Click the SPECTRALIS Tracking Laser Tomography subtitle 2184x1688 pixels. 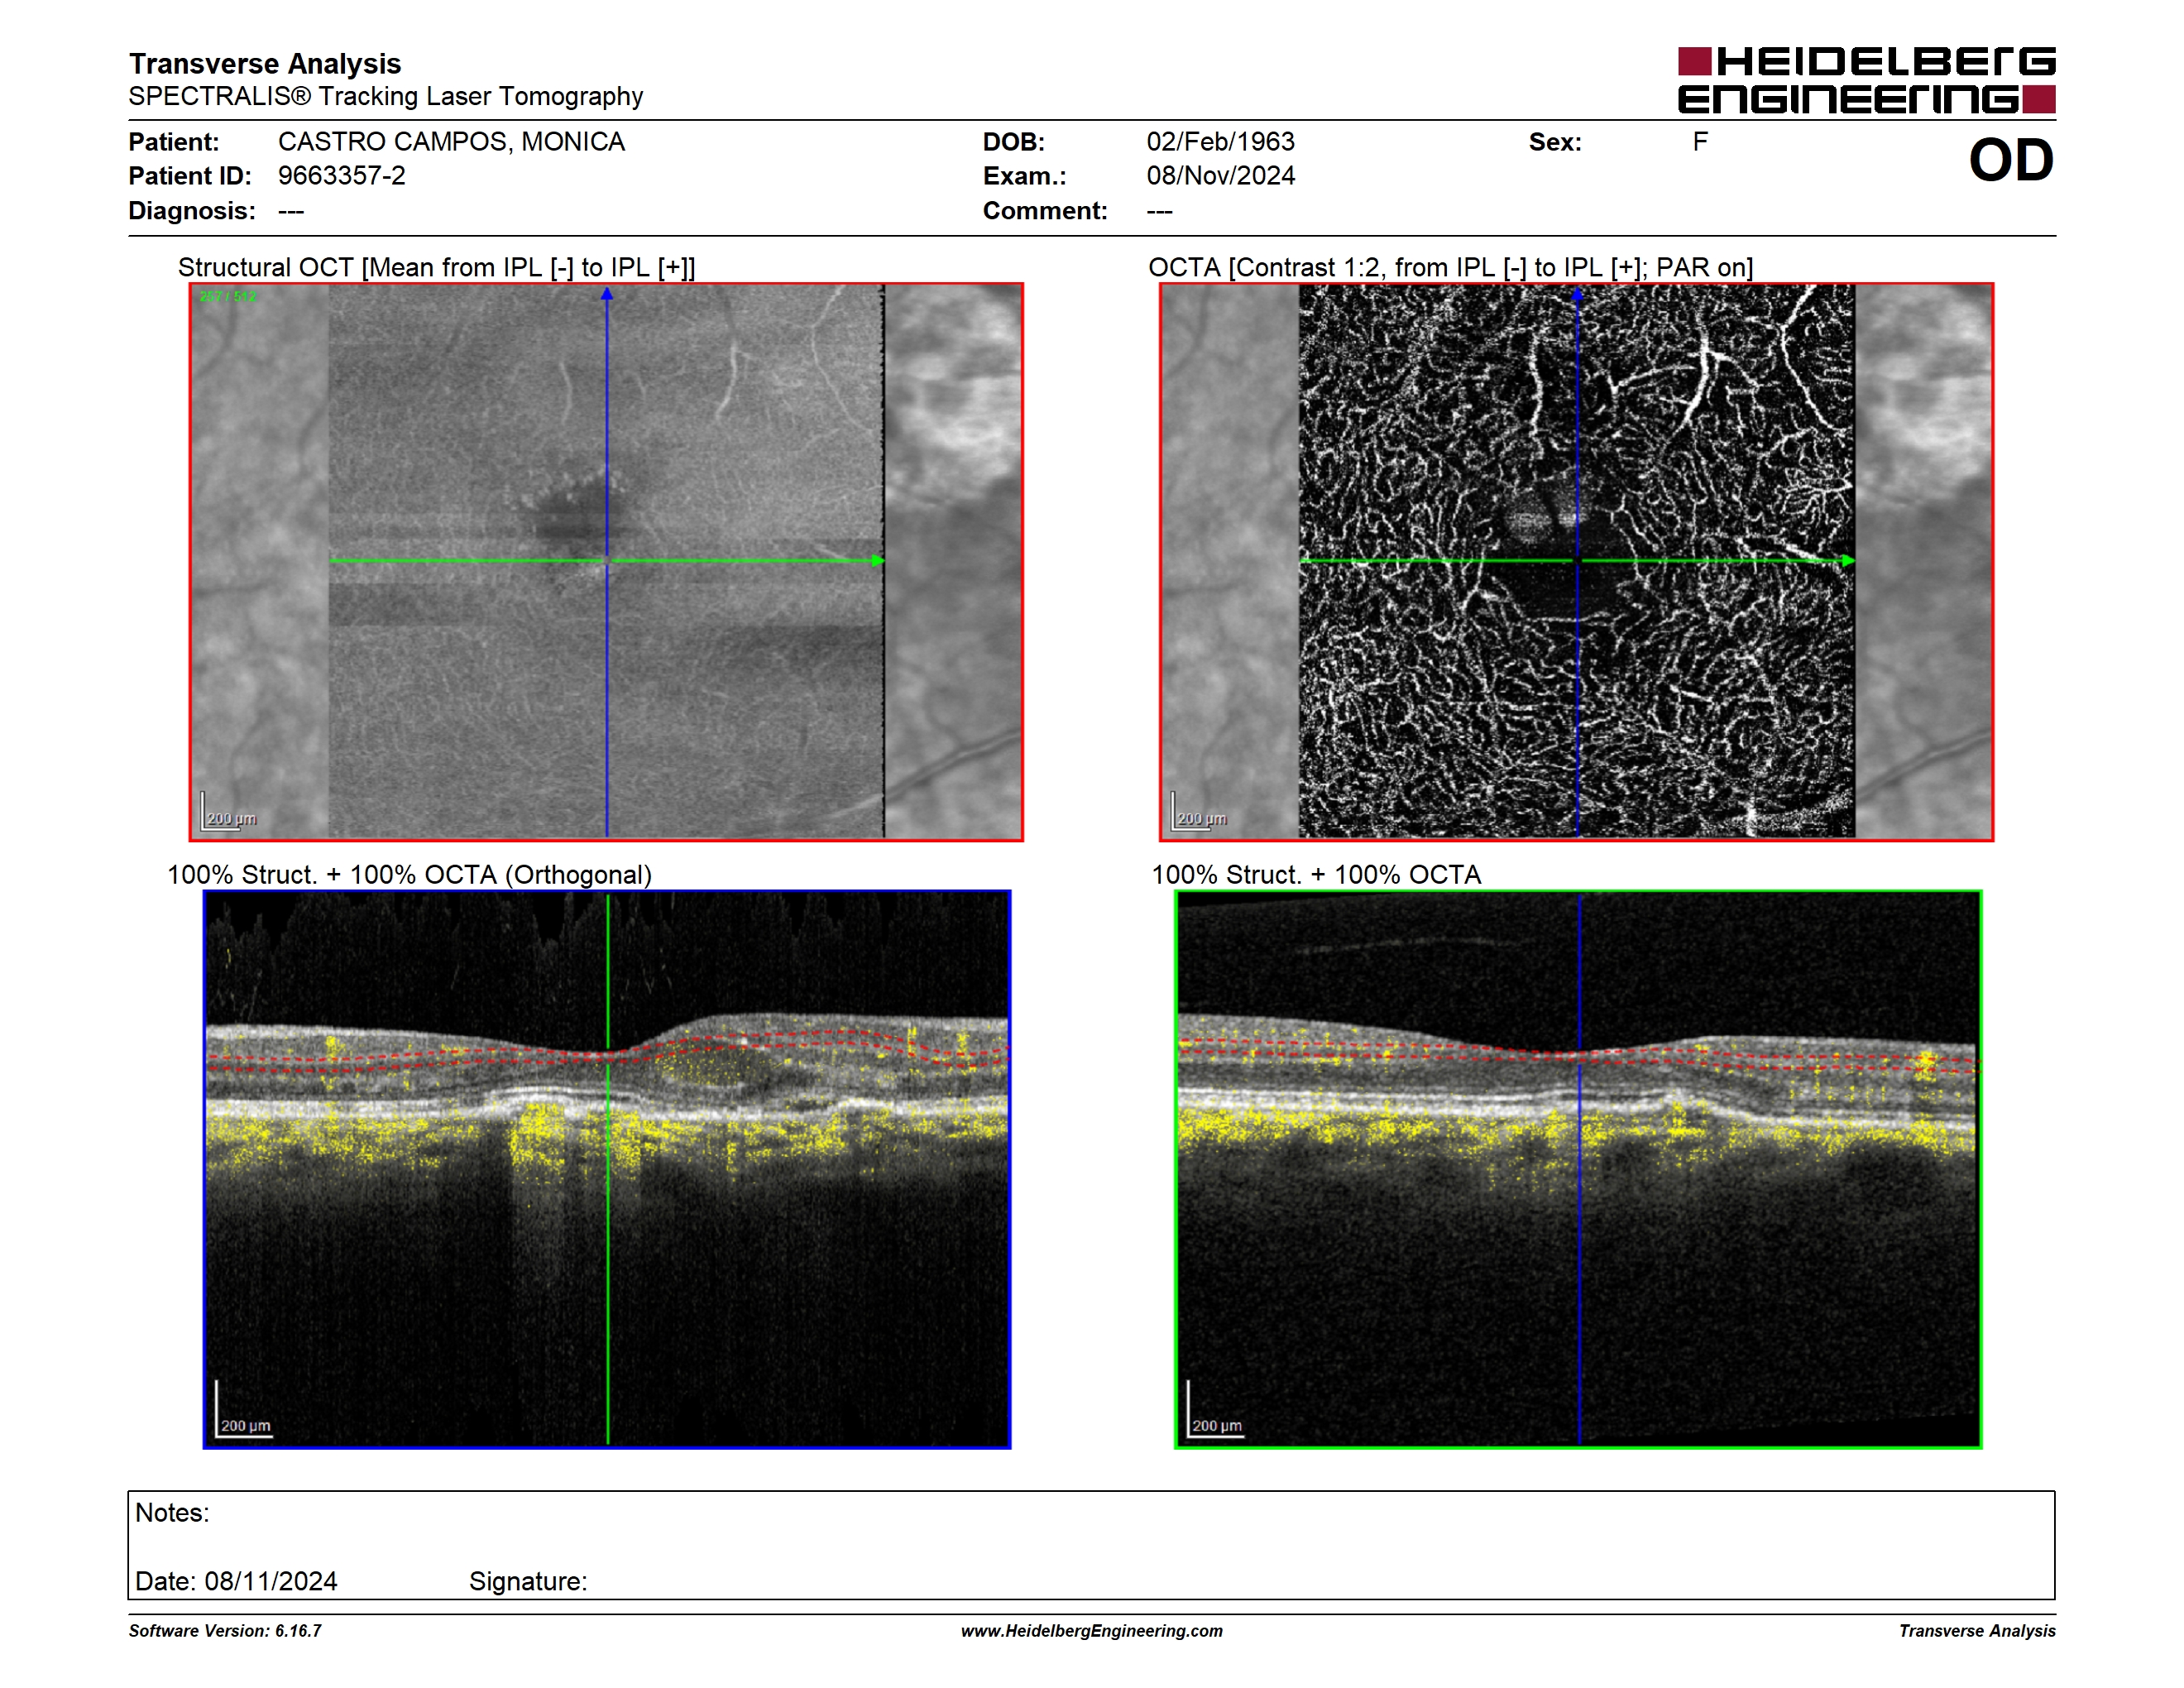coord(386,97)
